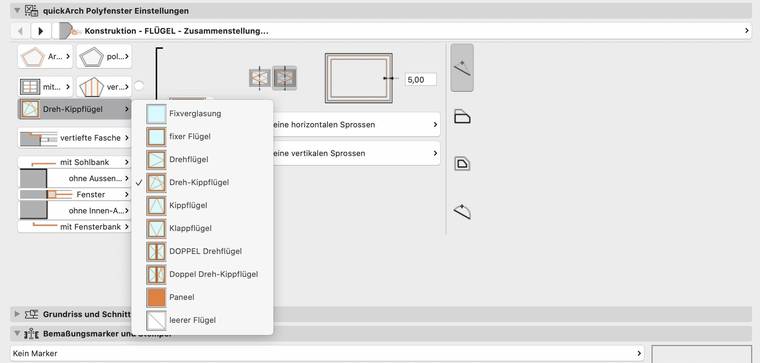This screenshot has height=363, width=760.
Task: Select the bottom tilted polygon edit icon
Action: 462,212
